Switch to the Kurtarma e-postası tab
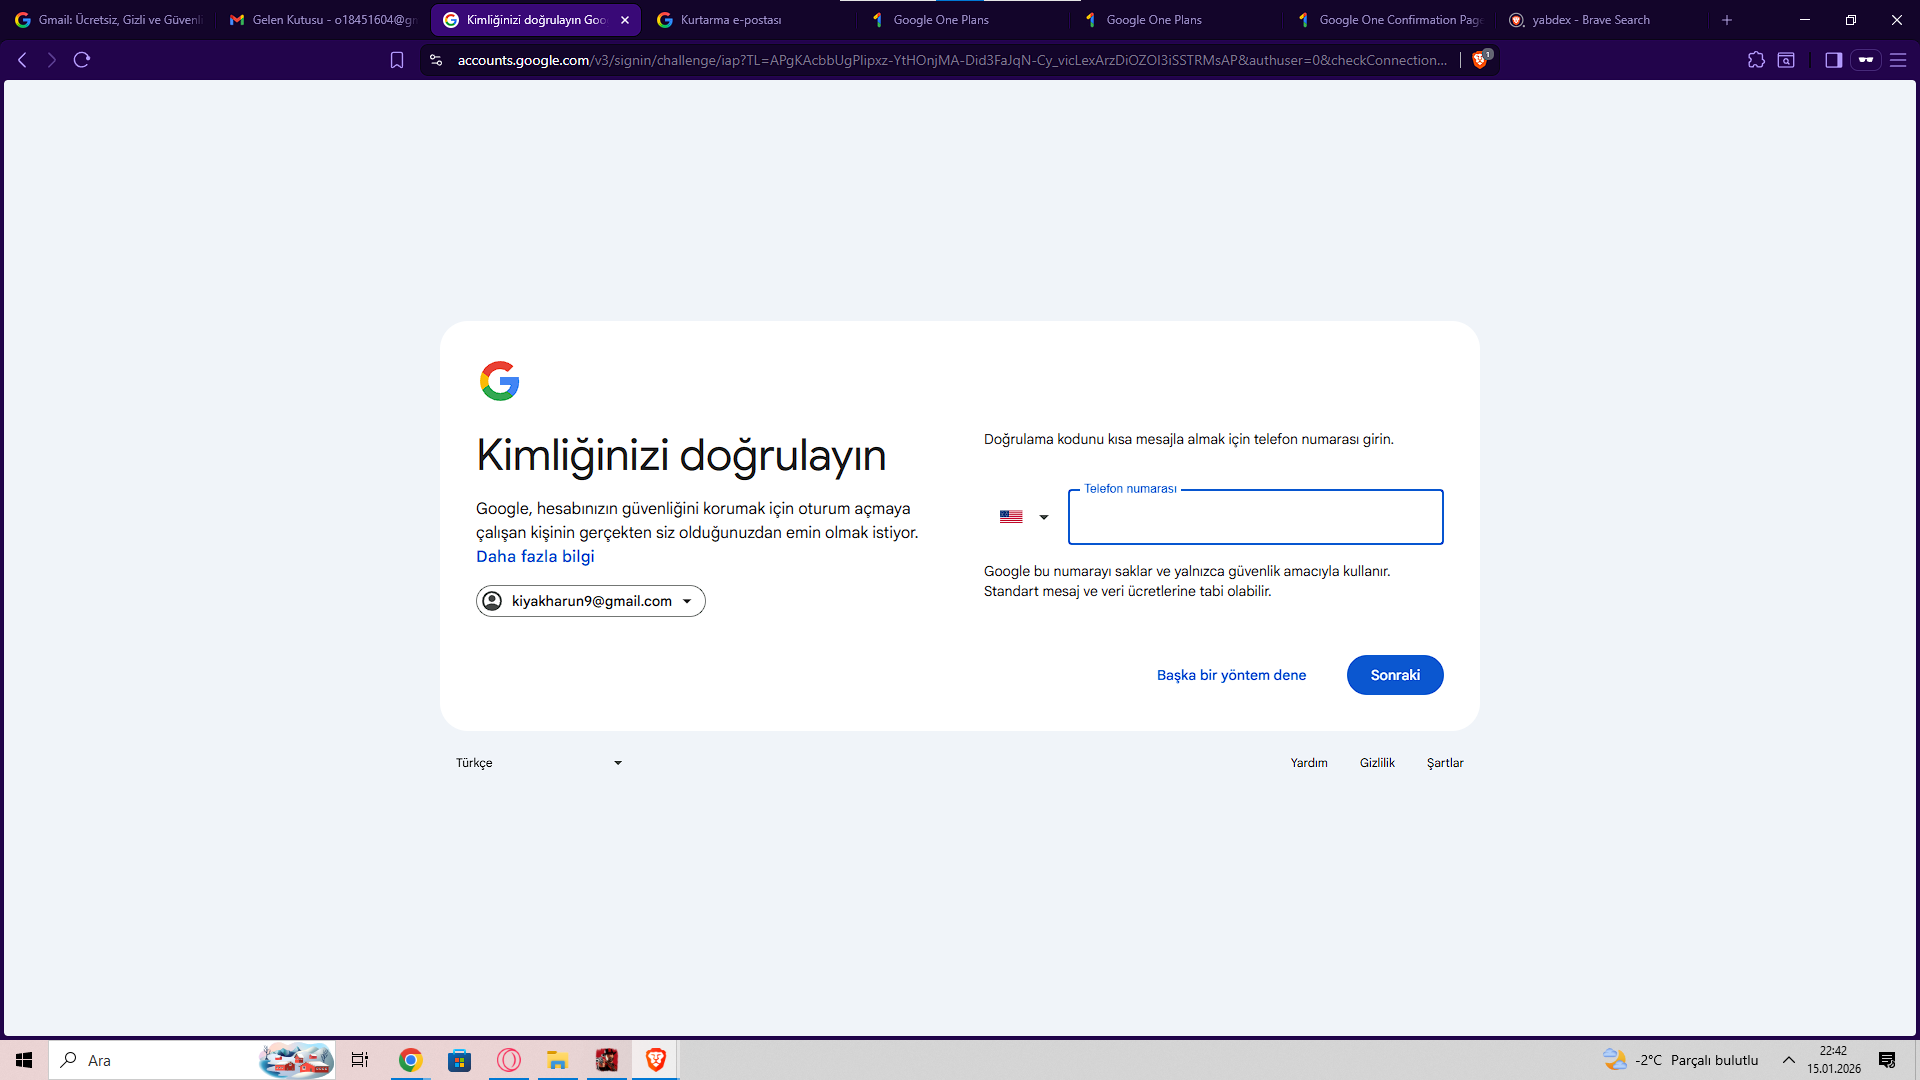The image size is (1920, 1080). pos(750,20)
